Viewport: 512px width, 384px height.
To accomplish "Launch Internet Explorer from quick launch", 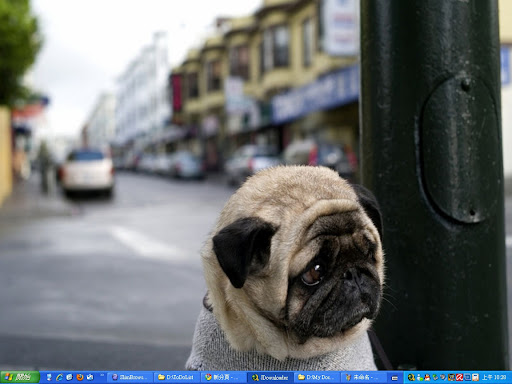I will (59, 377).
